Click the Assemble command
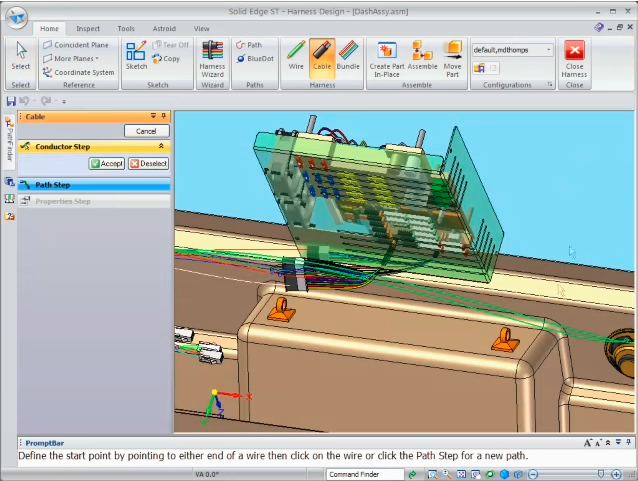The height and width of the screenshot is (481, 638). (x=422, y=55)
